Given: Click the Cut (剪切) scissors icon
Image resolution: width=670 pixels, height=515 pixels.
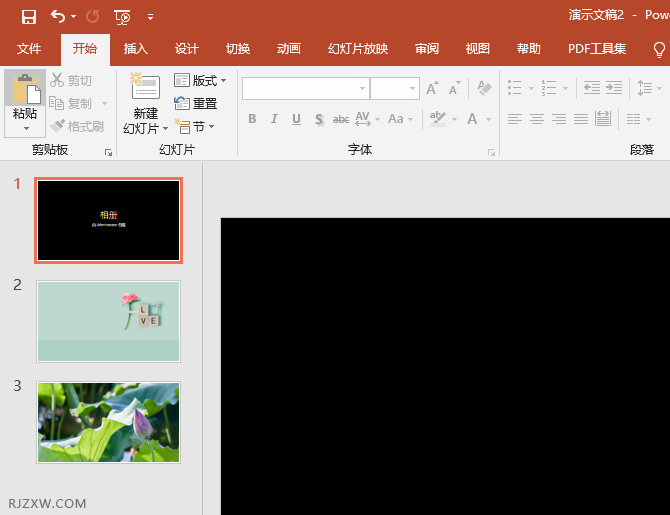Looking at the screenshot, I should [72, 80].
